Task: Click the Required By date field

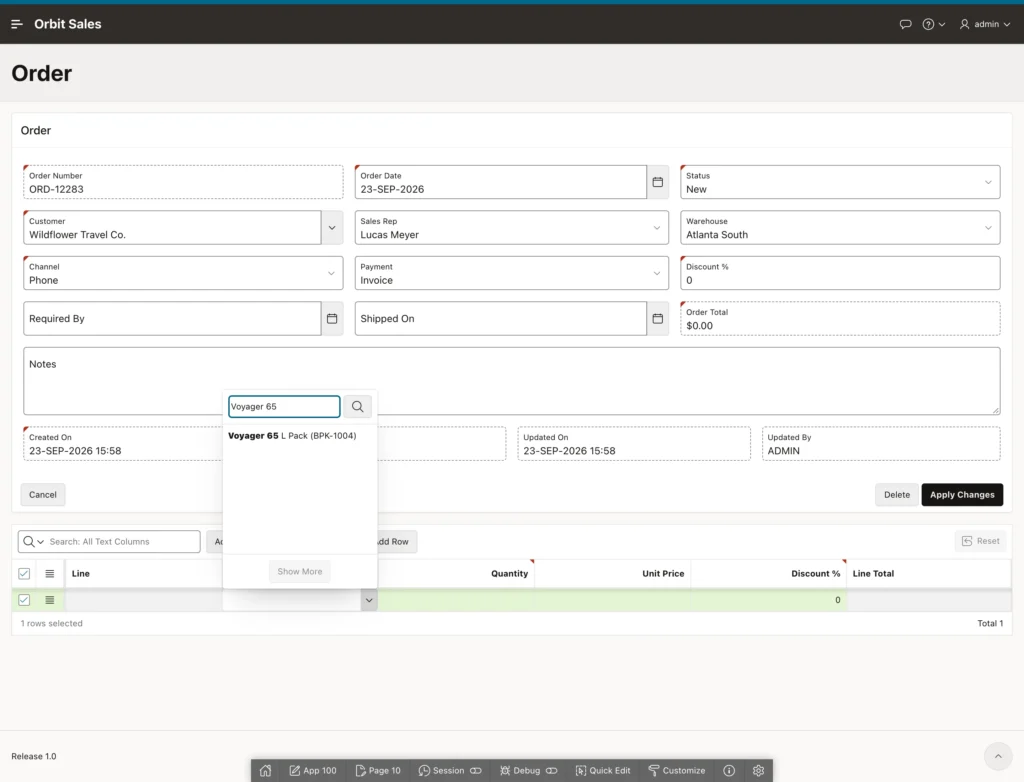Action: click(x=172, y=319)
